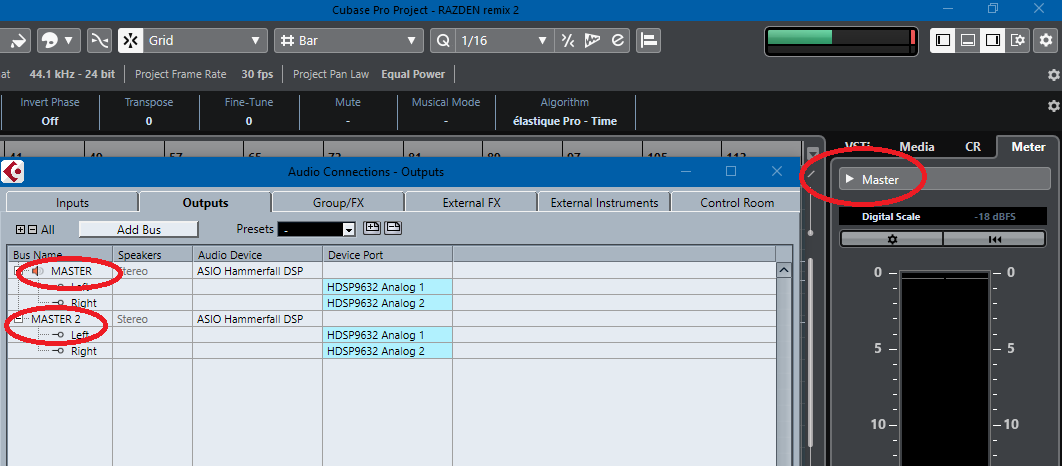
Task: Reset meter peaks with the rewind icon
Action: [994, 239]
